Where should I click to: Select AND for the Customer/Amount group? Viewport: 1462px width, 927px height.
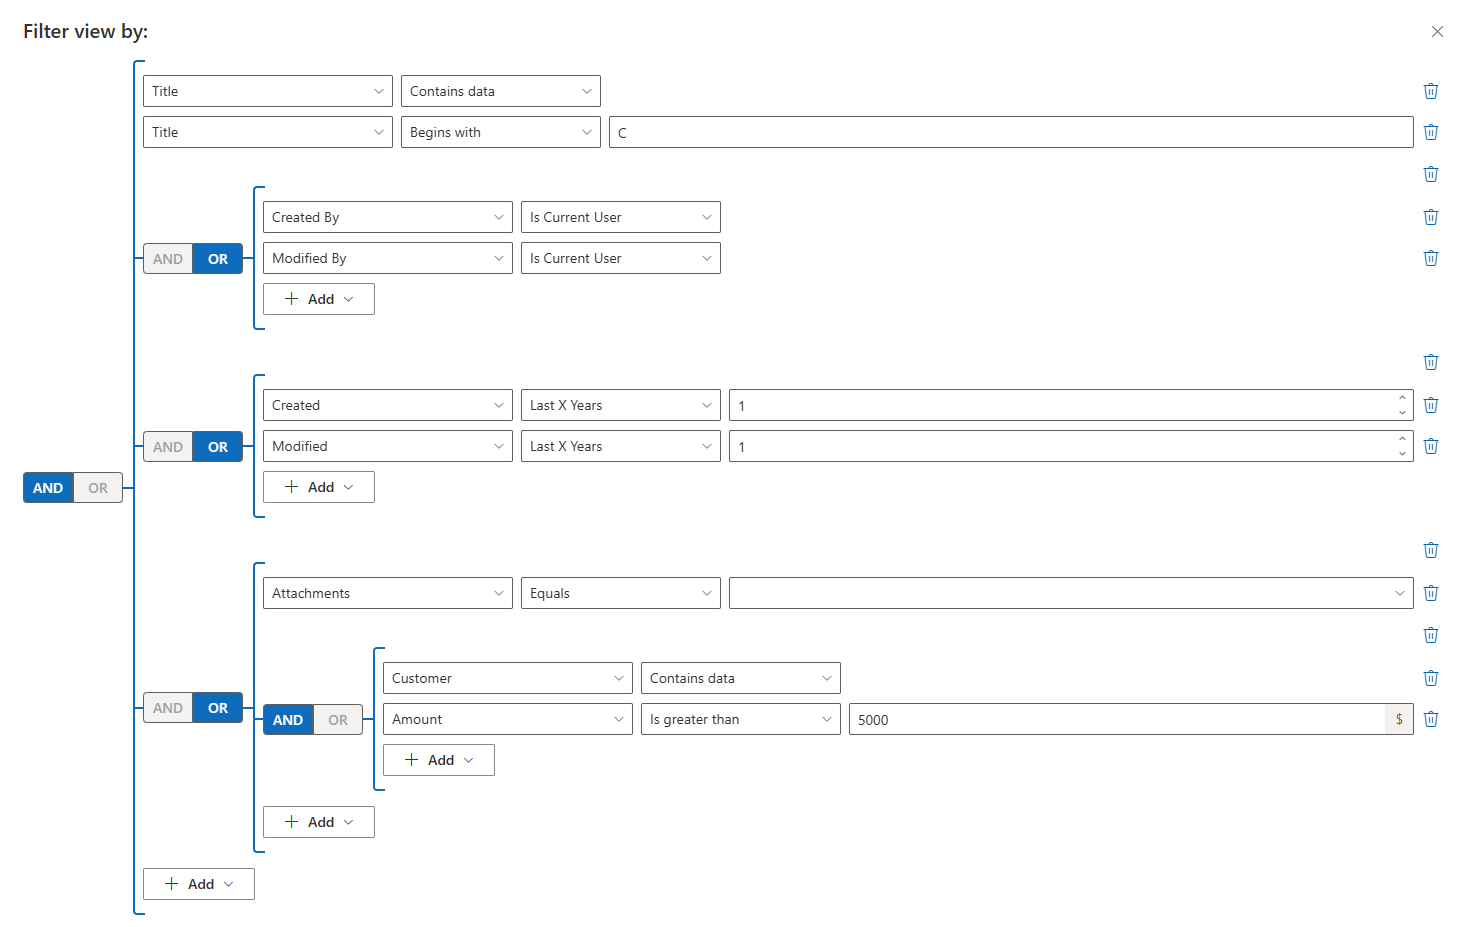(x=288, y=720)
